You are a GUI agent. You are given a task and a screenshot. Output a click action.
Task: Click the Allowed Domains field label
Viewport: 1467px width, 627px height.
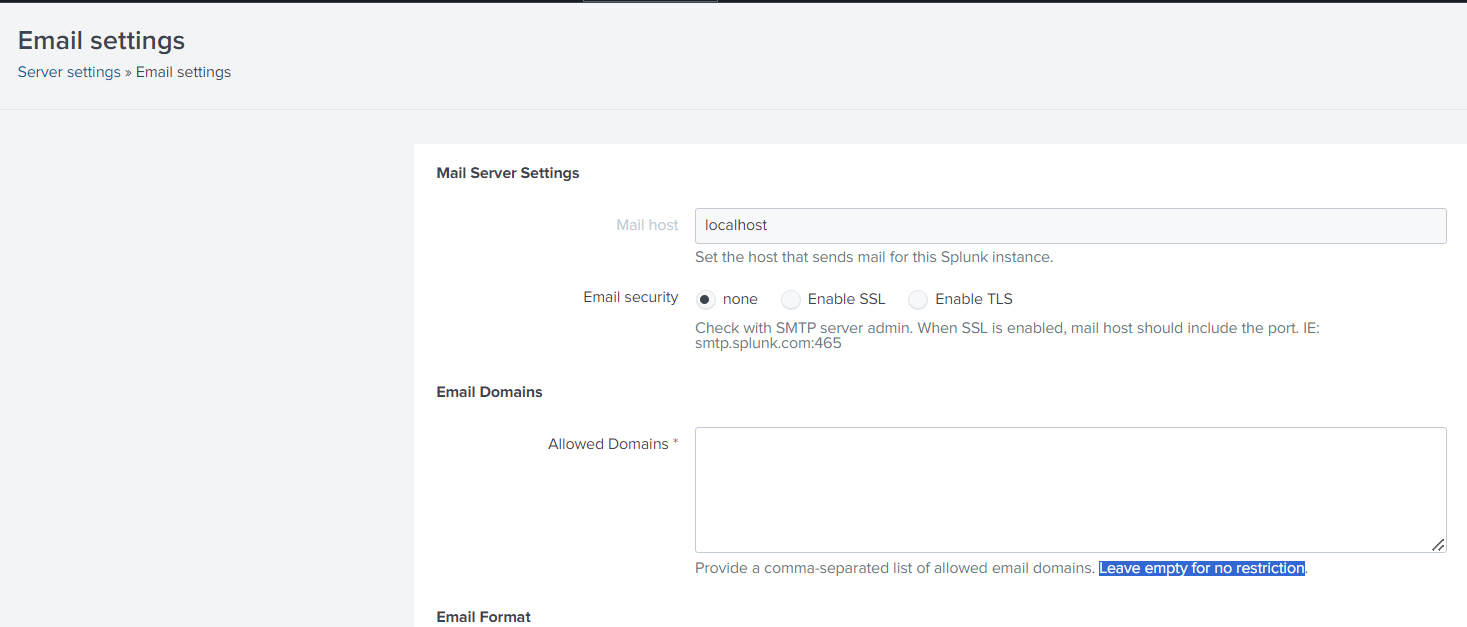coord(608,444)
